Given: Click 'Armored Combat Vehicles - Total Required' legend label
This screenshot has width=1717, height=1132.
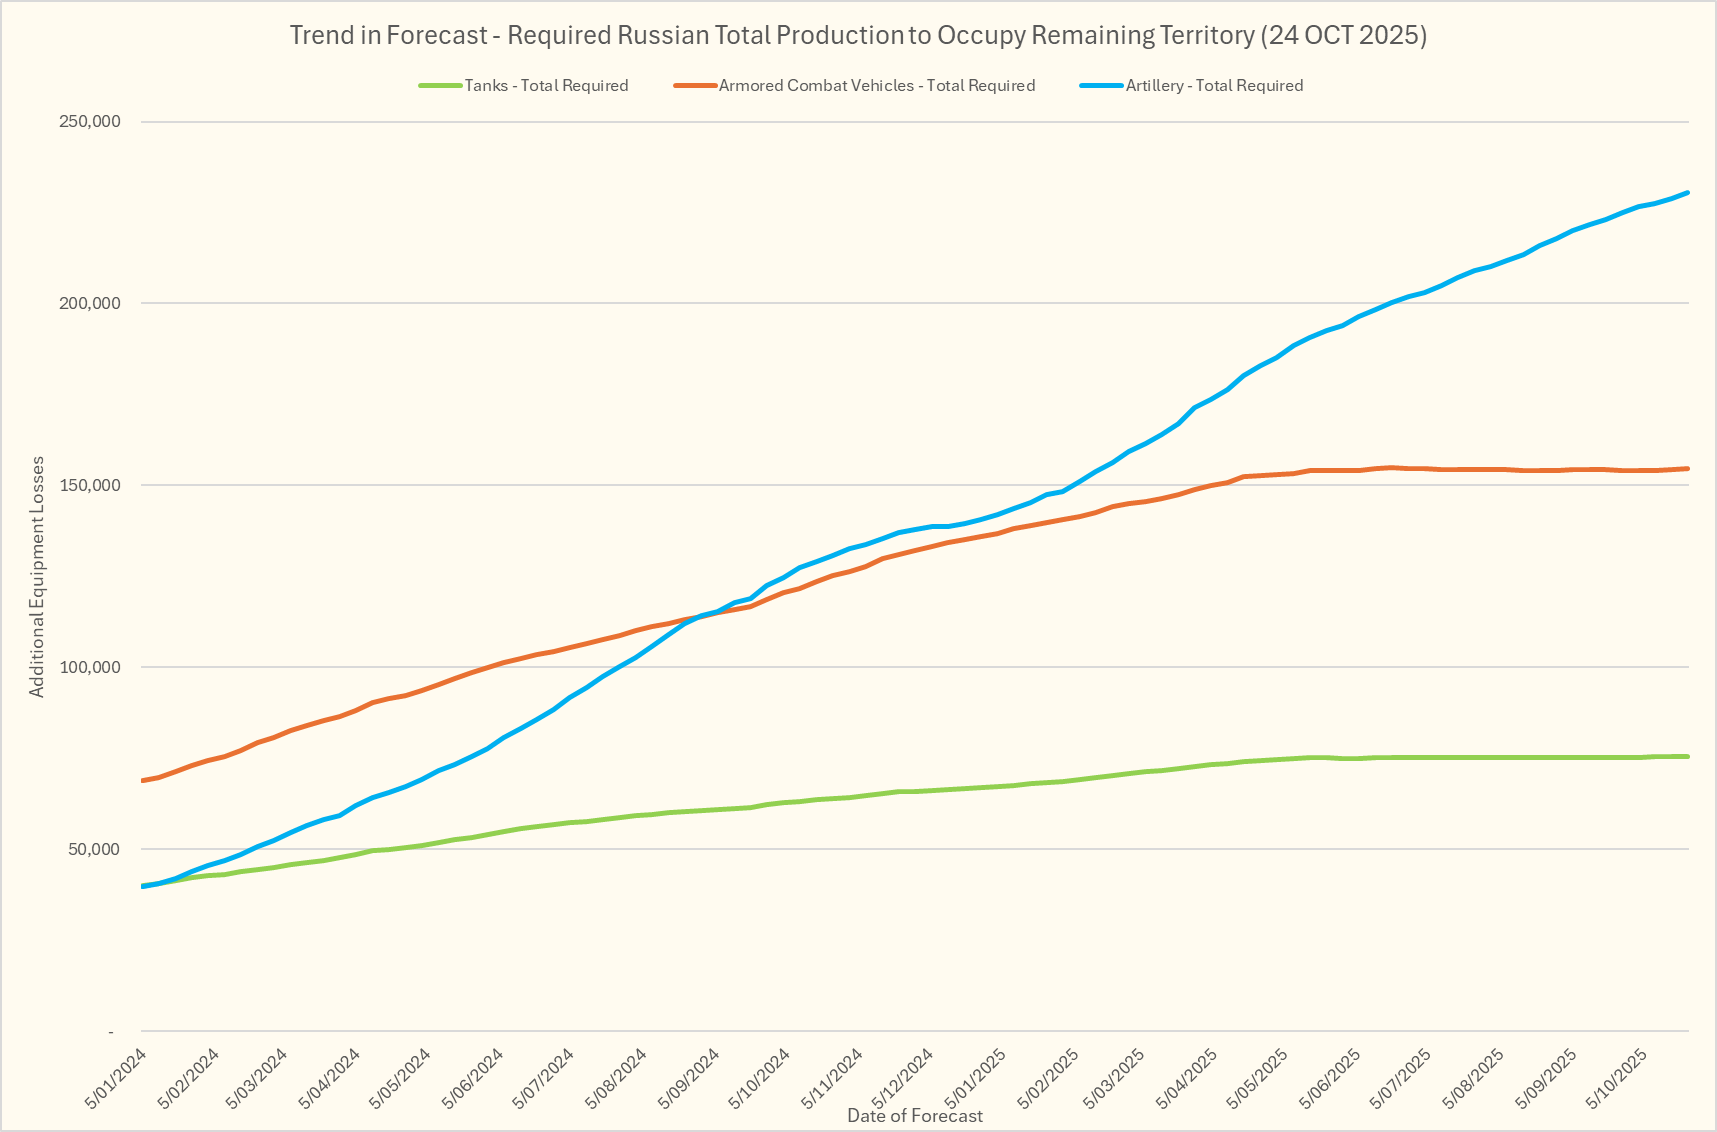Looking at the screenshot, I should pyautogui.click(x=877, y=86).
